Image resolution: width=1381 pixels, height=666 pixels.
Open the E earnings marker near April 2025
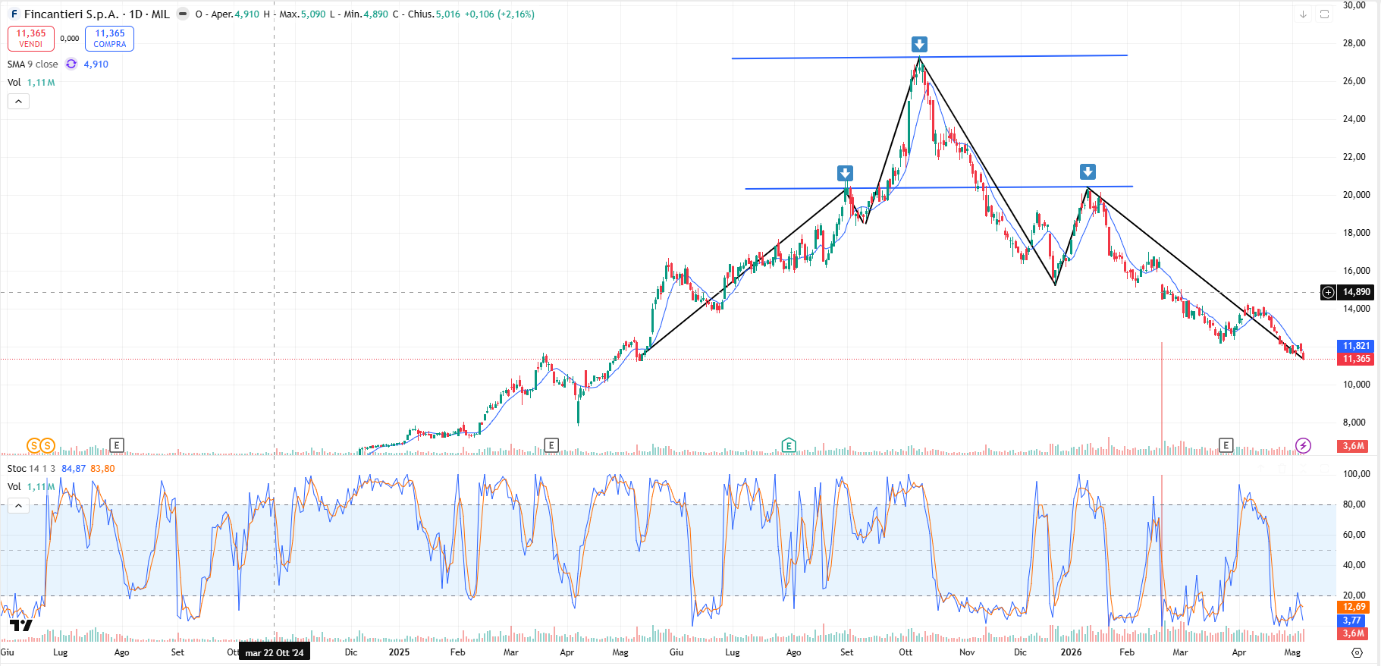click(x=551, y=445)
